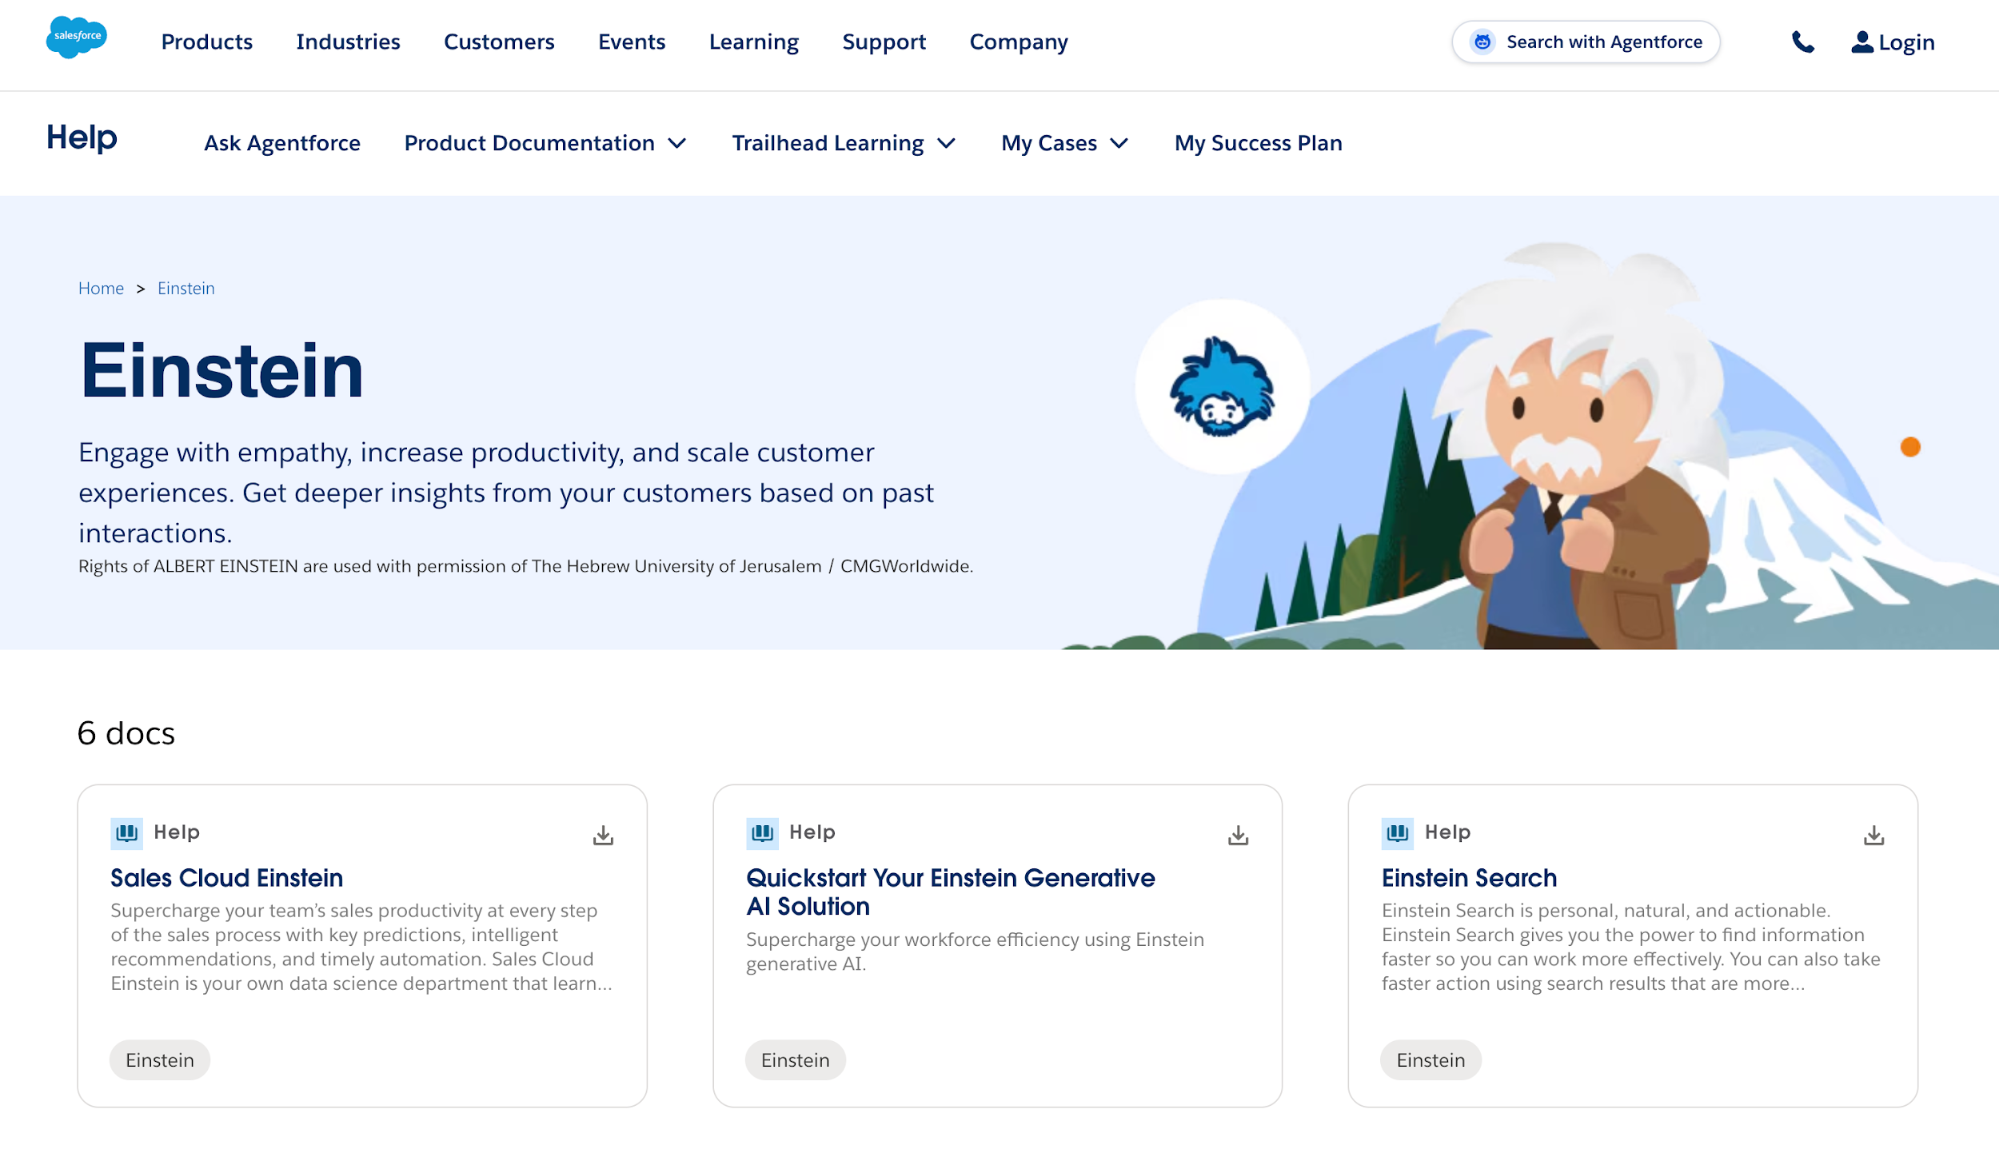The height and width of the screenshot is (1158, 1999).
Task: Click the Agentforce robot icon in search bar
Action: [x=1481, y=42]
